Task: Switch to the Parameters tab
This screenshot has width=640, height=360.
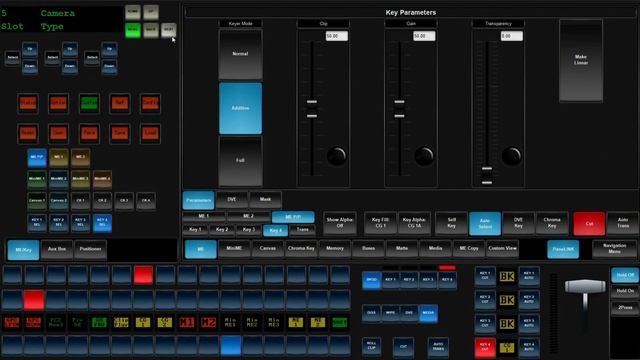Action: coord(198,200)
